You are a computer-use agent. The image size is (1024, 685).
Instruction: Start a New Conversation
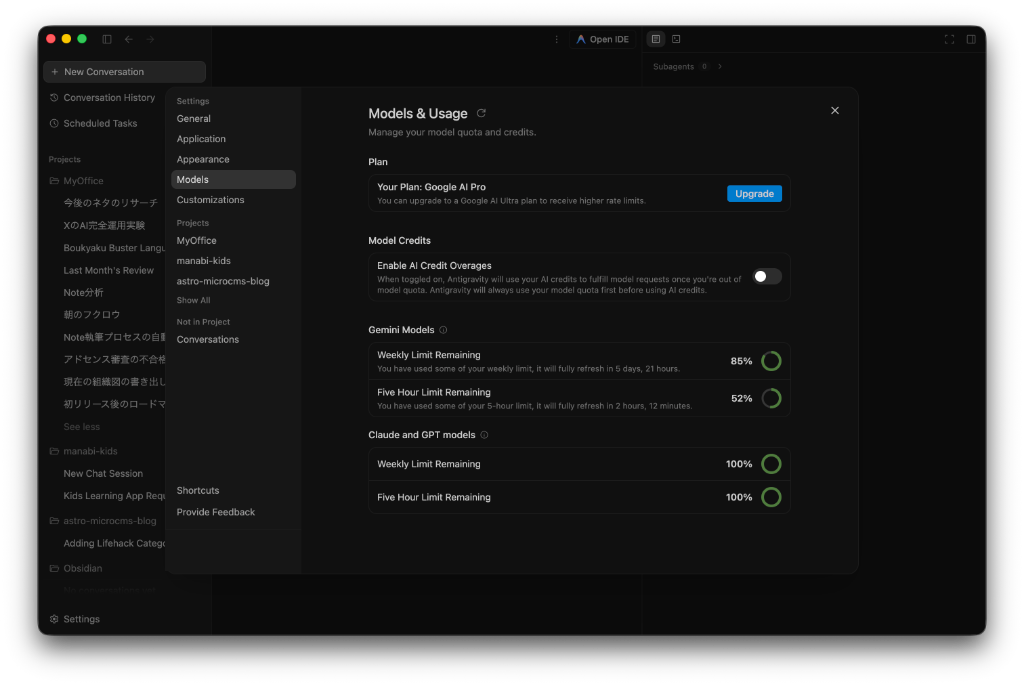coord(124,72)
